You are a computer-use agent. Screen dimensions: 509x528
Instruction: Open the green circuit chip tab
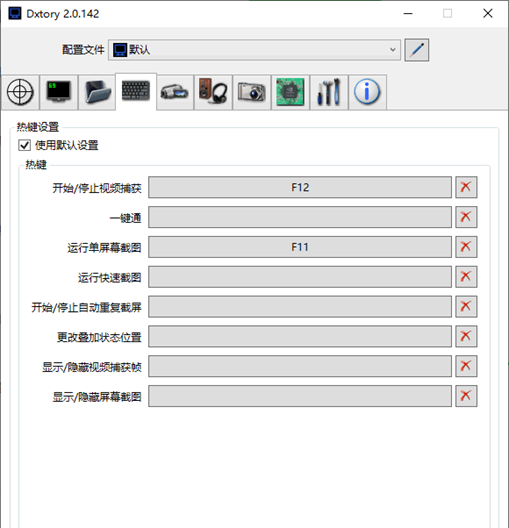click(290, 92)
